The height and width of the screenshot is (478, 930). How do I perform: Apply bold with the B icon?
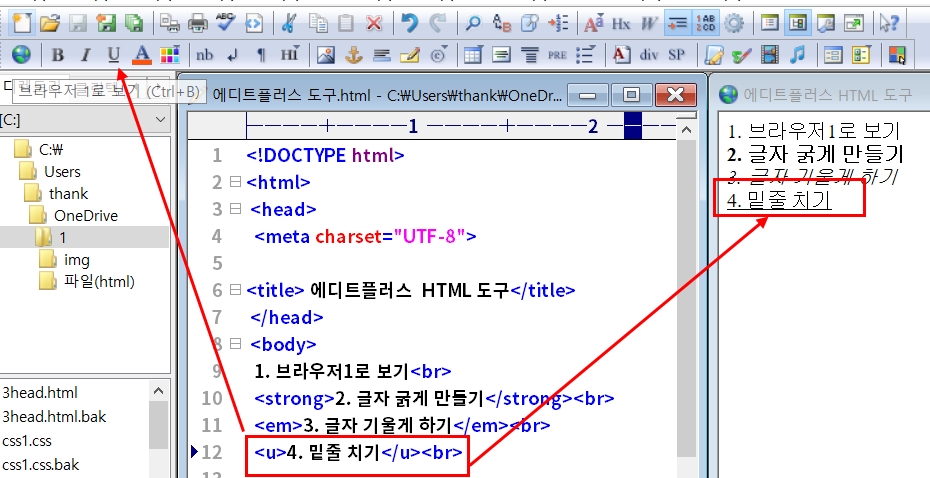point(58,55)
